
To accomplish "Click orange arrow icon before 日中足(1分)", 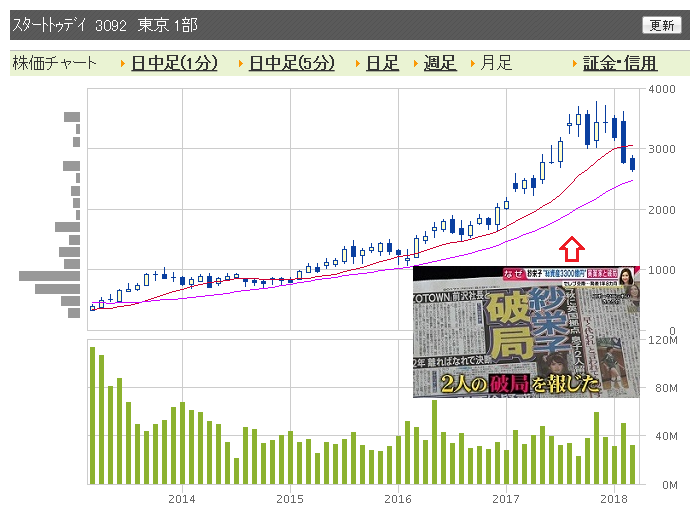I will point(123,64).
